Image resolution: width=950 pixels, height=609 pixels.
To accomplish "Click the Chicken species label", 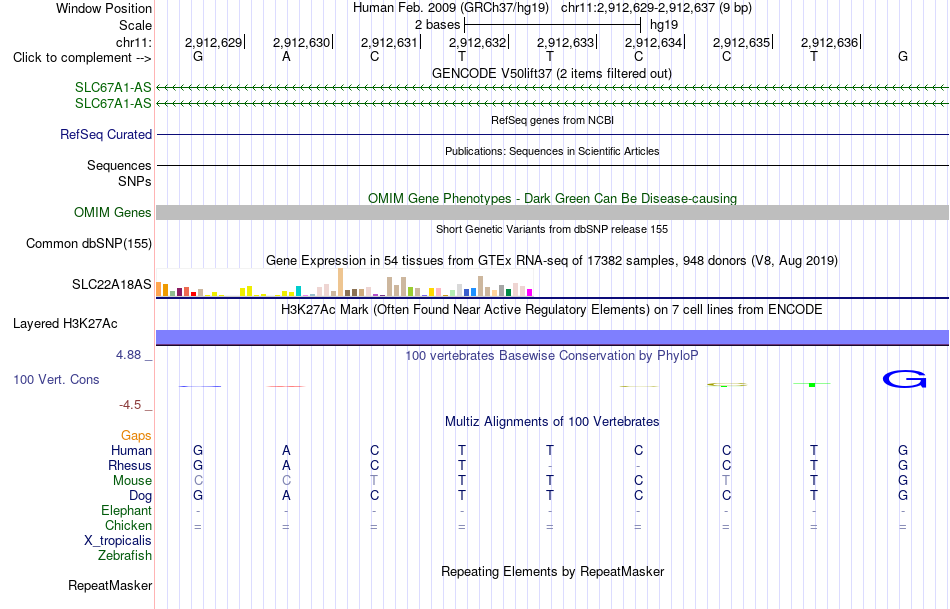I will coord(128,526).
